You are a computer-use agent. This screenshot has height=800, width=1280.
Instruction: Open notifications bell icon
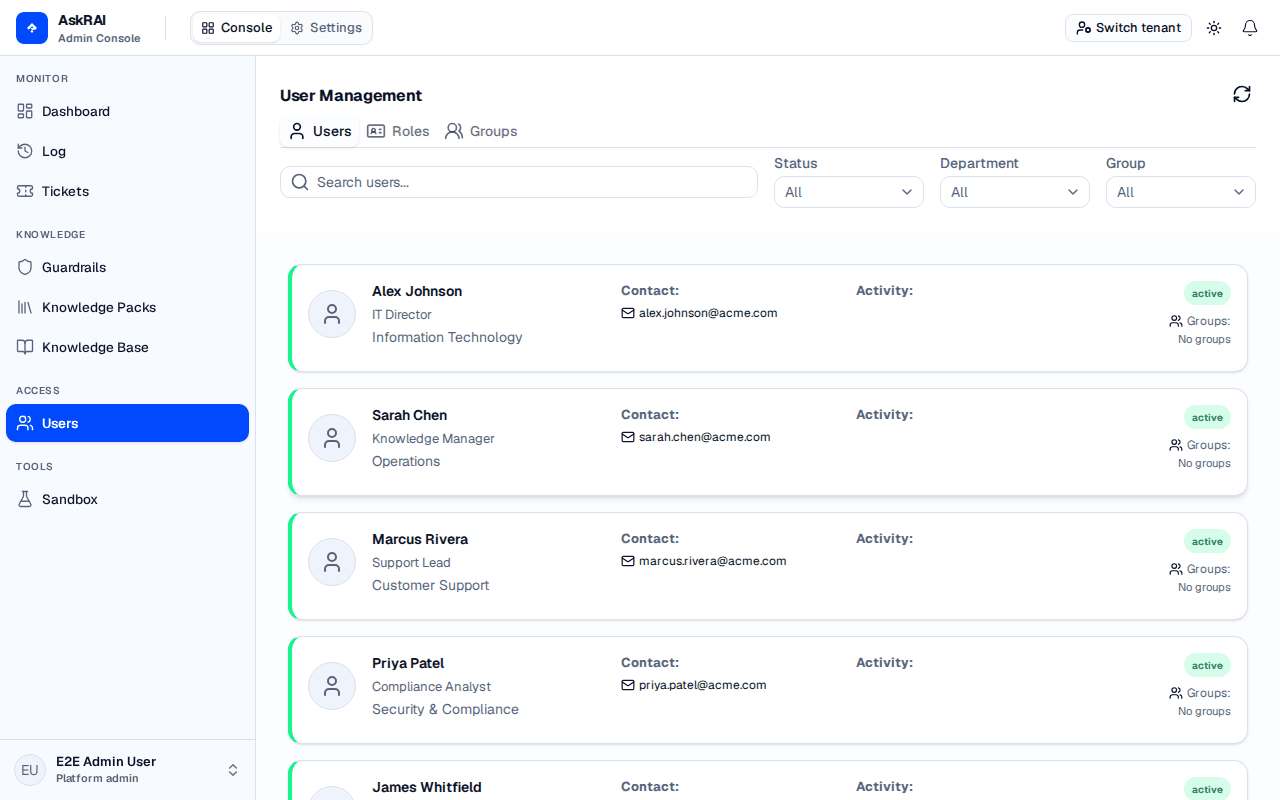click(1250, 28)
